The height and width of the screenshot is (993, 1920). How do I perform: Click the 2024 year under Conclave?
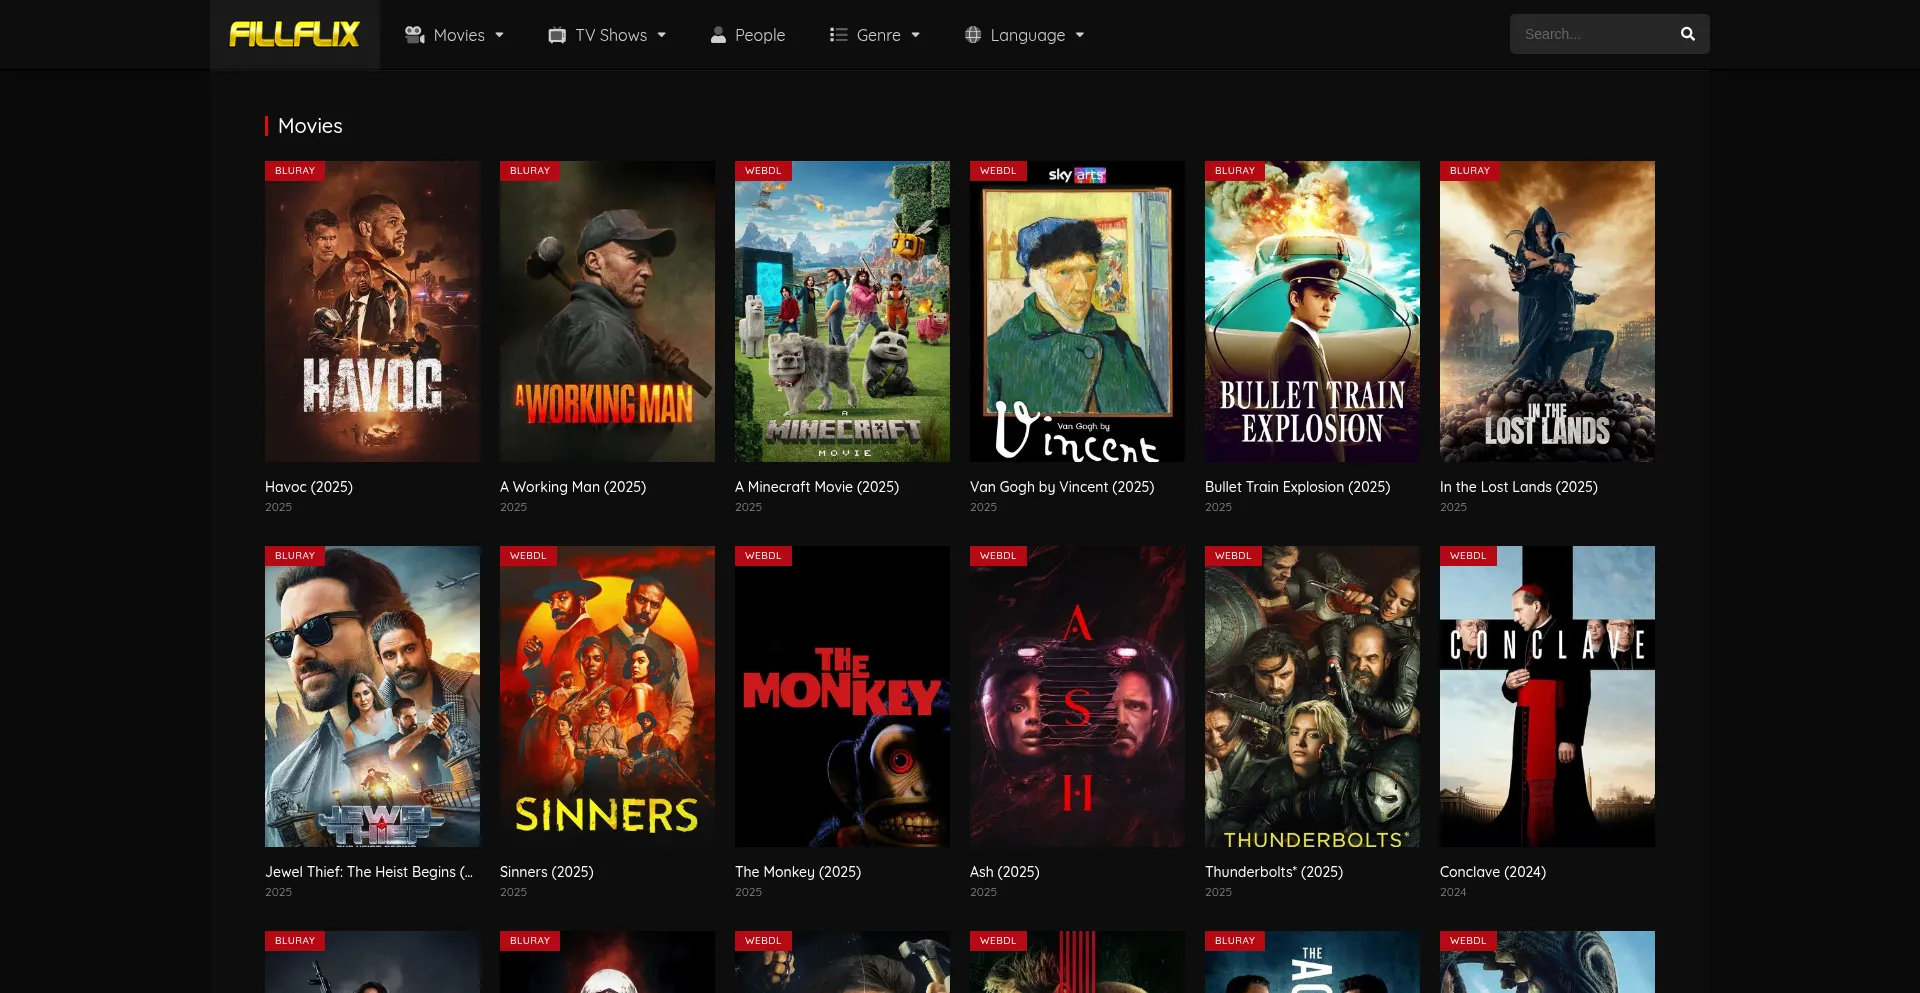(1453, 892)
